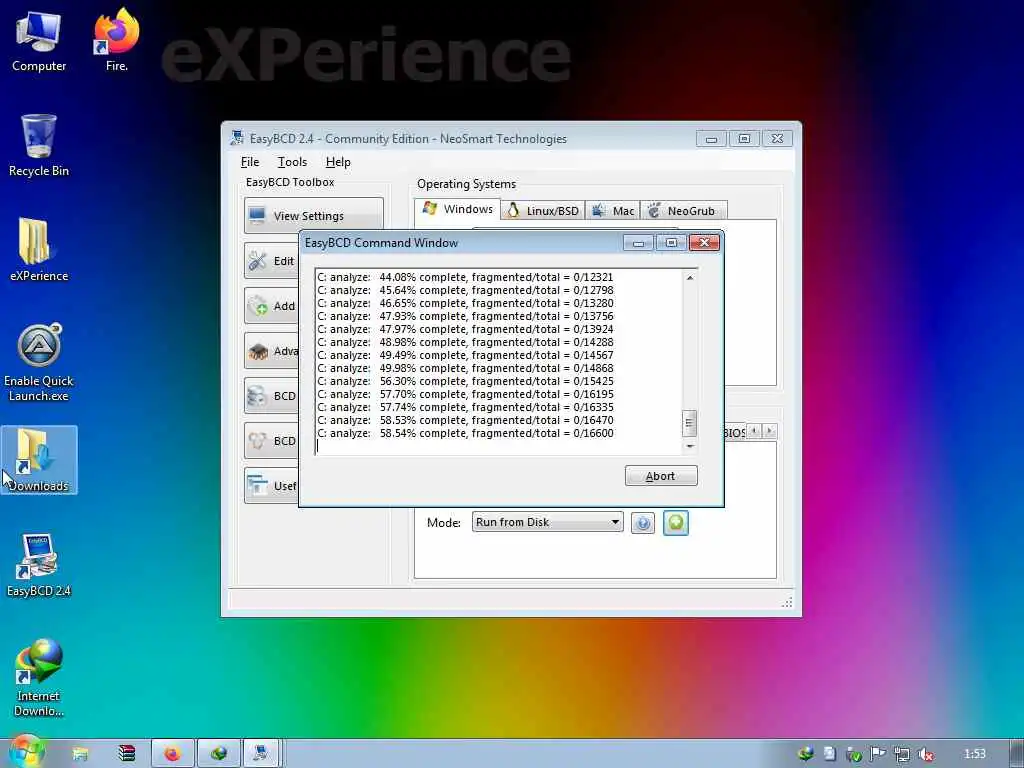Click the Useful Utilities toolbox button

pyautogui.click(x=271, y=486)
